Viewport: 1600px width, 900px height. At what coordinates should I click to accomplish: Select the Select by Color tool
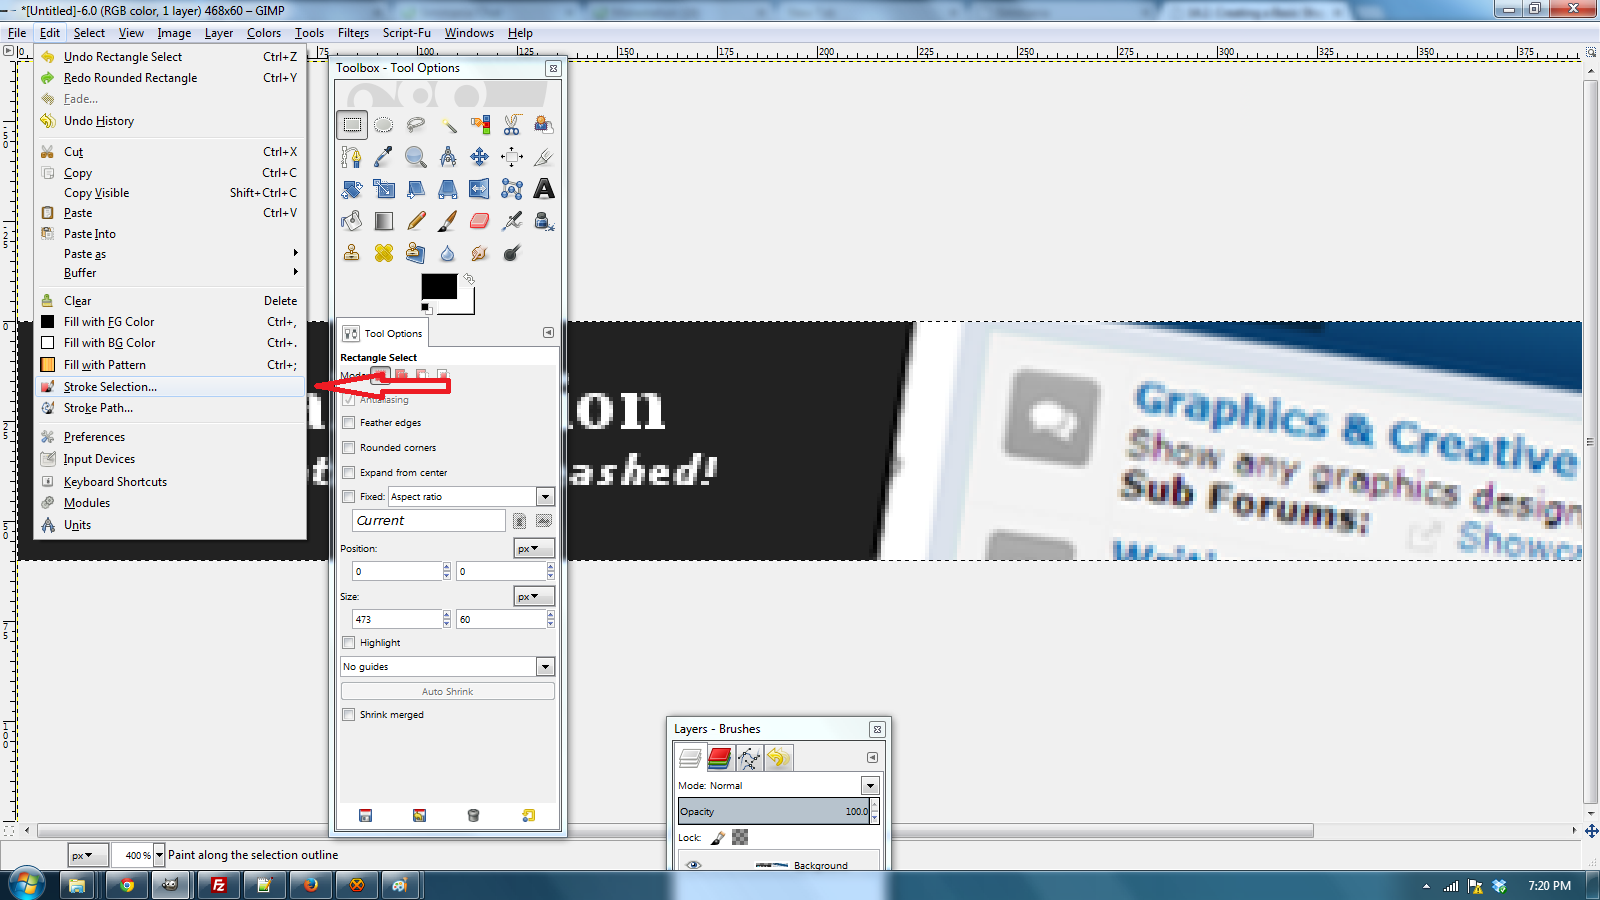pos(480,125)
